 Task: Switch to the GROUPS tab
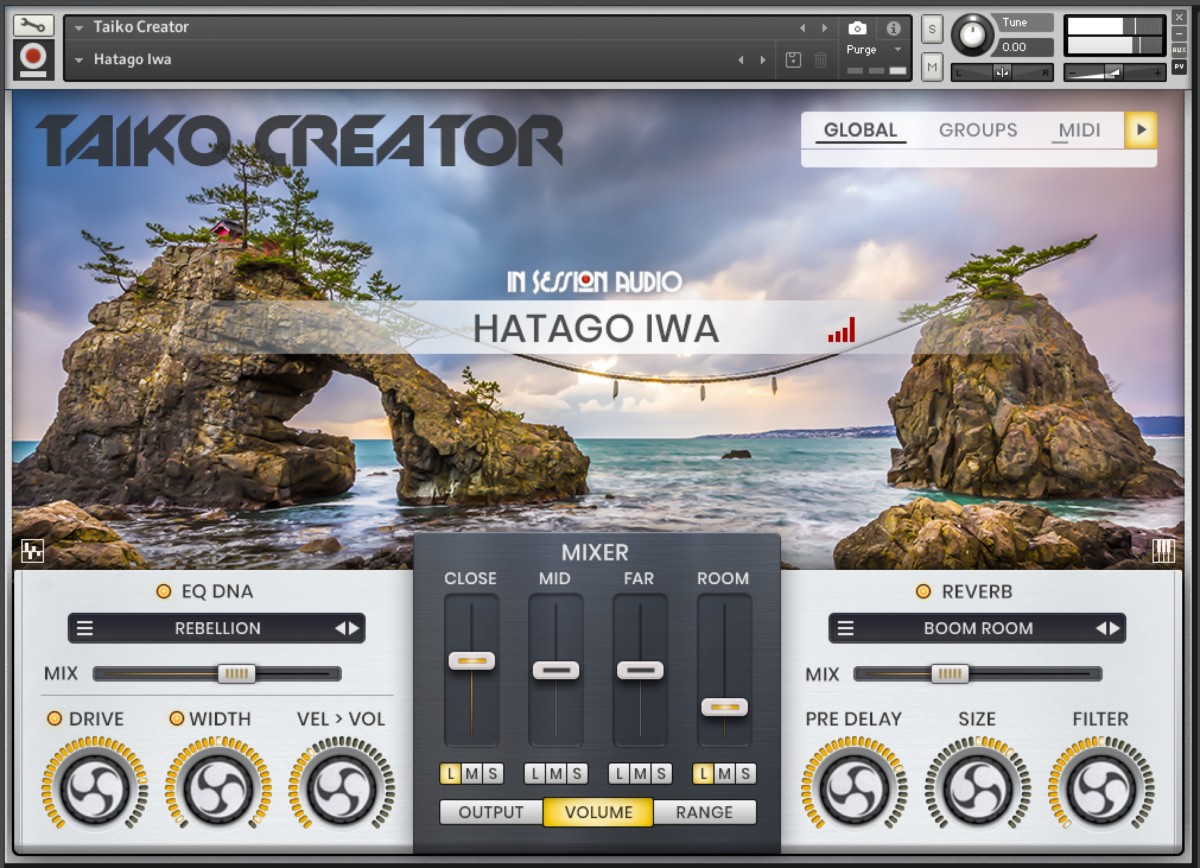coord(977,130)
